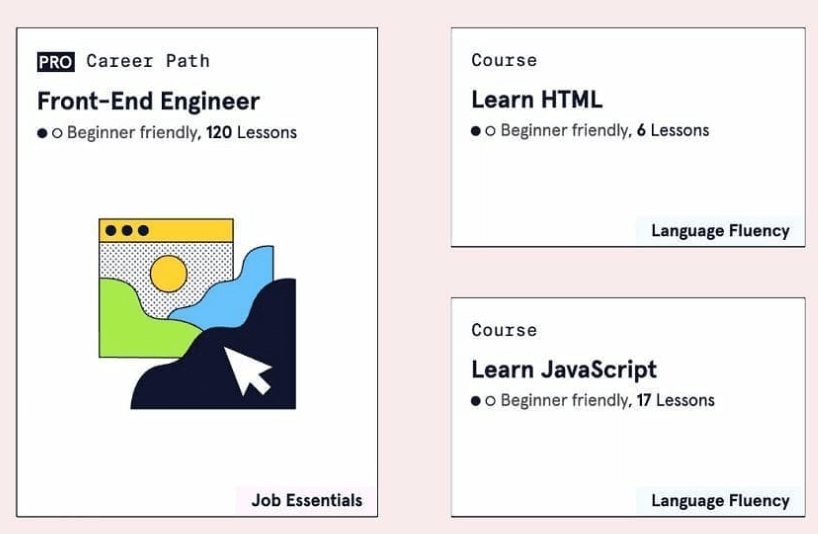Click the cursor arrow in the illustration
The height and width of the screenshot is (534, 818).
click(x=247, y=370)
